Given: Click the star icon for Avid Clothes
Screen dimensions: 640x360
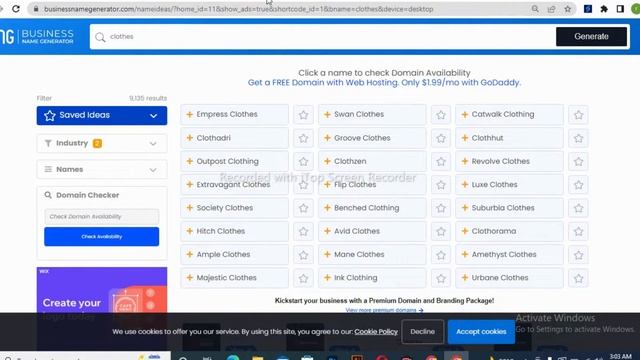Looking at the screenshot, I should [441, 231].
